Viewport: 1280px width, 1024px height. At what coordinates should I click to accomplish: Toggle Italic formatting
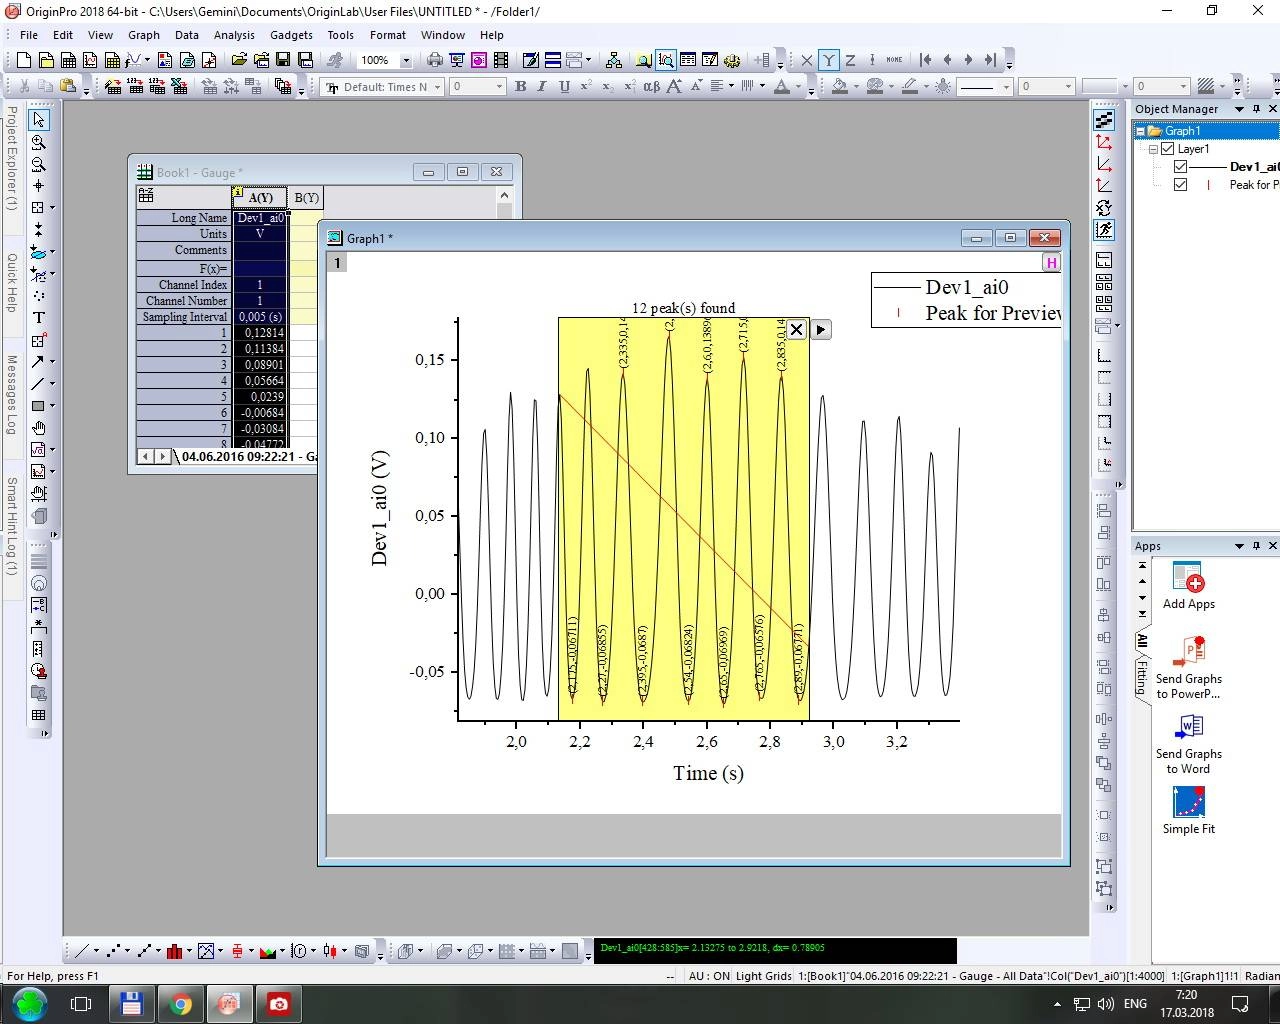click(x=542, y=87)
